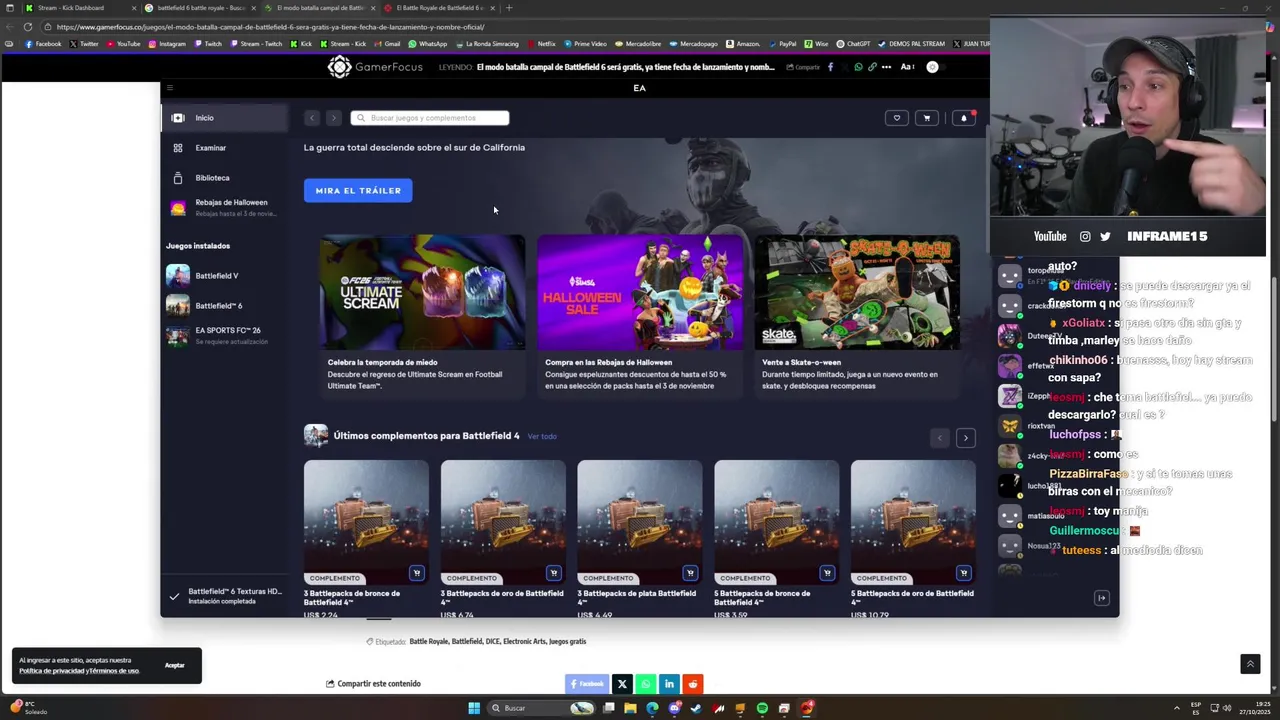This screenshot has height=720, width=1280.
Task: Open the Política de privacidad y términos link
Action: tap(79, 671)
